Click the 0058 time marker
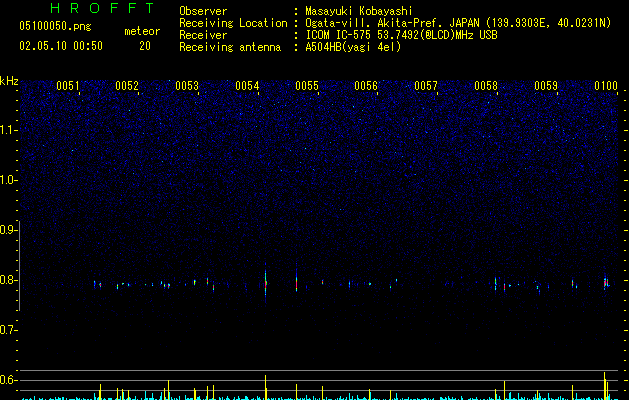 pos(486,86)
